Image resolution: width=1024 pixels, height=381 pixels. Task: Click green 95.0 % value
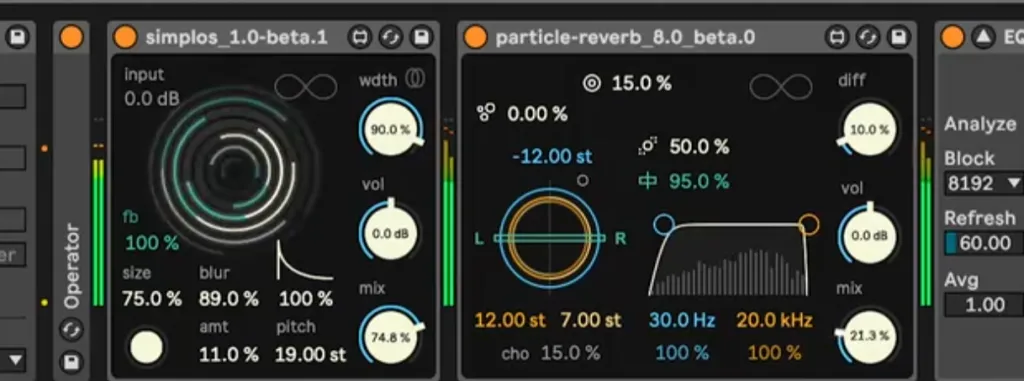click(x=699, y=181)
